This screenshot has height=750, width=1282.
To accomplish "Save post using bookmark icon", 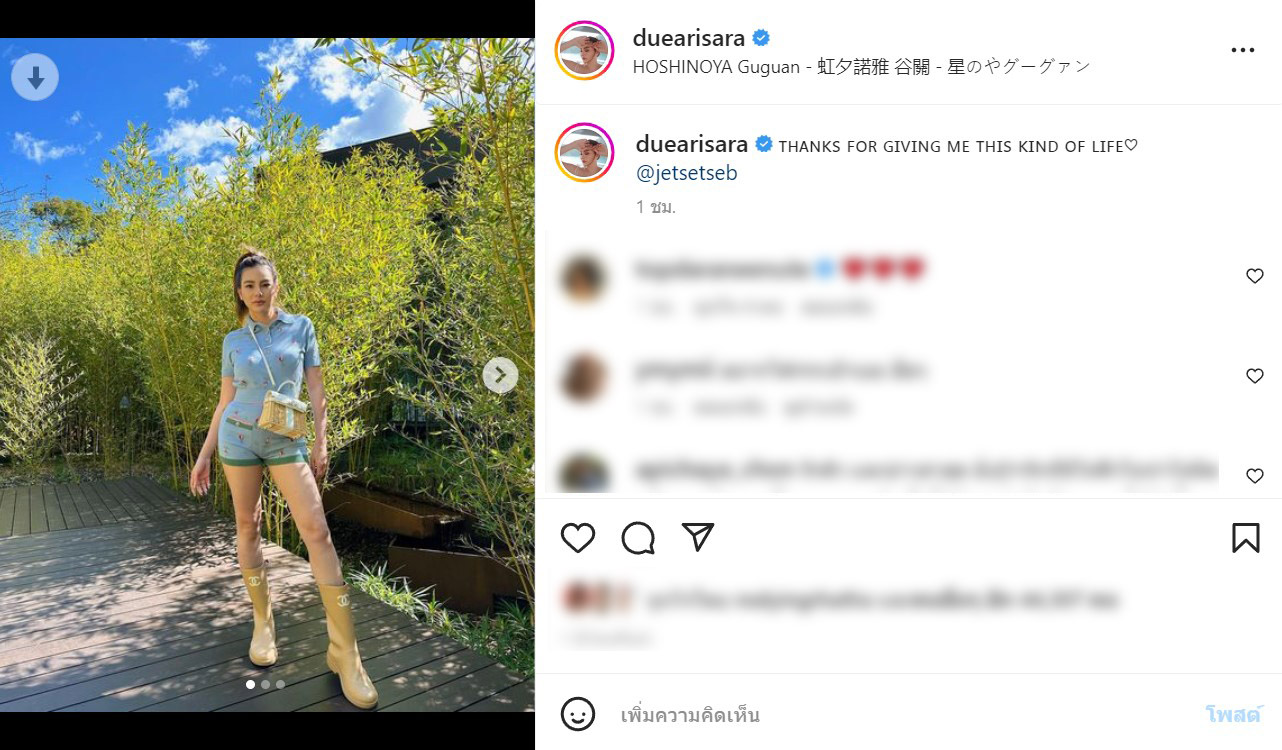I will (x=1245, y=538).
